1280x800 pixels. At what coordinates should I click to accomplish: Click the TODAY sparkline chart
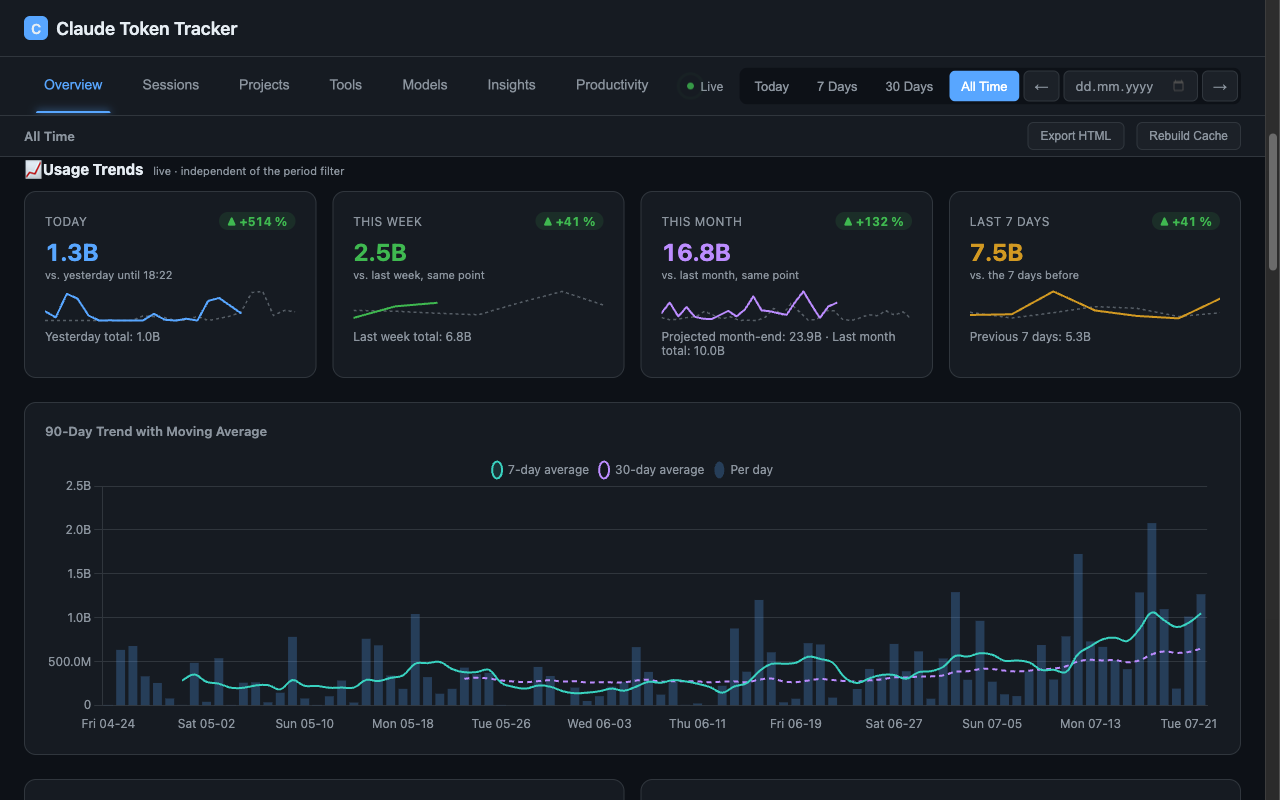(170, 306)
